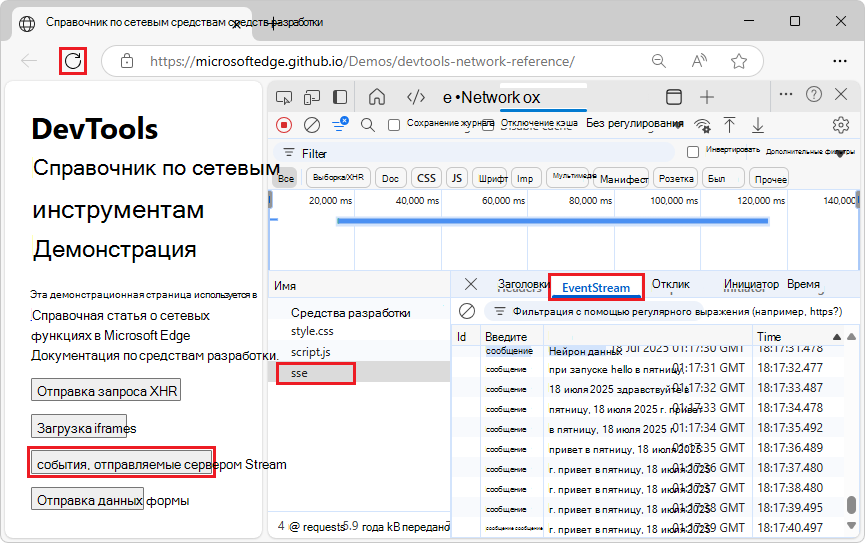
Task: Enable the Disable cache checkbox
Action: [x=488, y=125]
